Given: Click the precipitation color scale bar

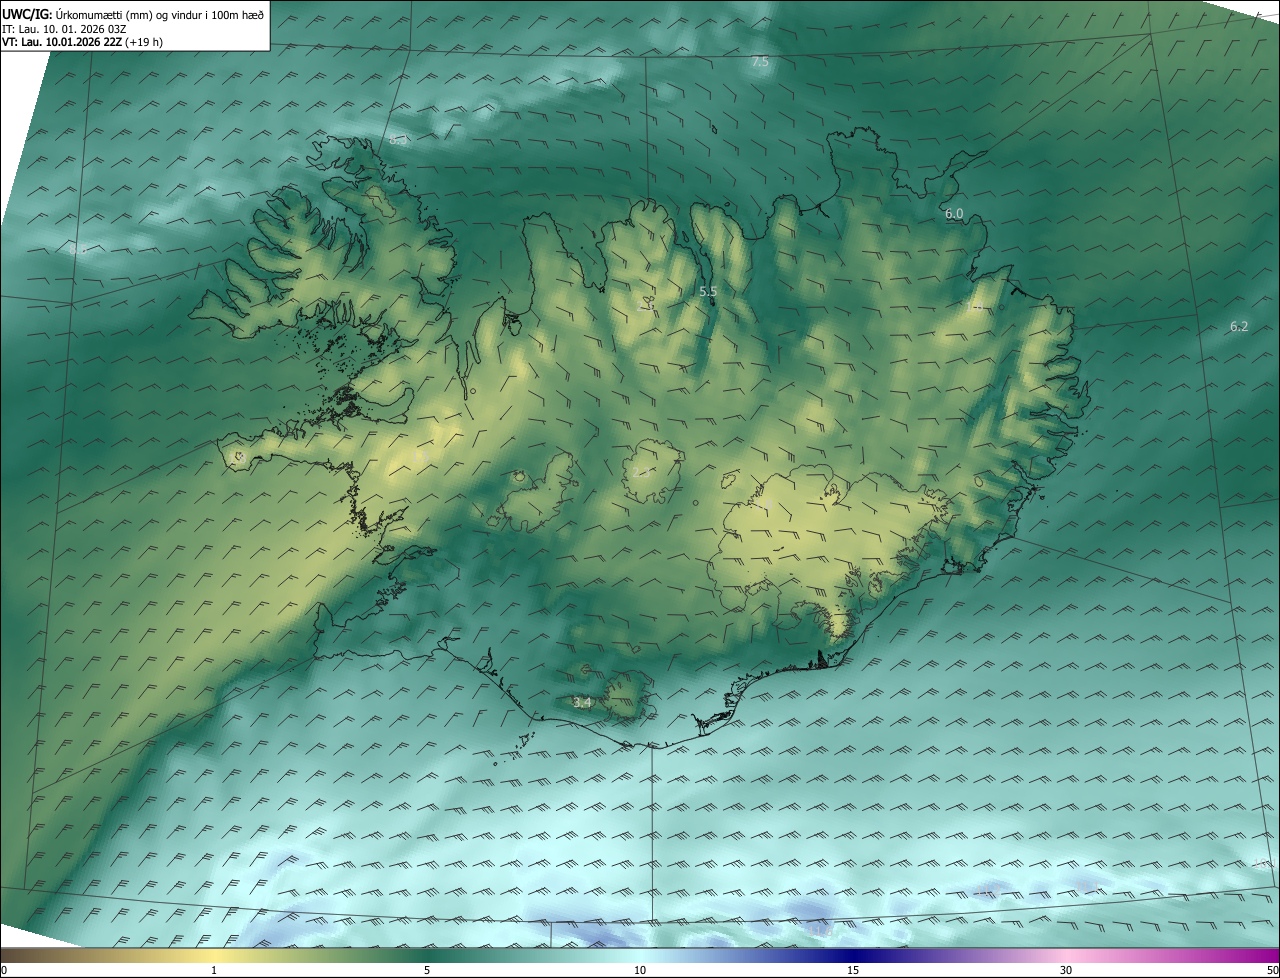Looking at the screenshot, I should point(640,955).
